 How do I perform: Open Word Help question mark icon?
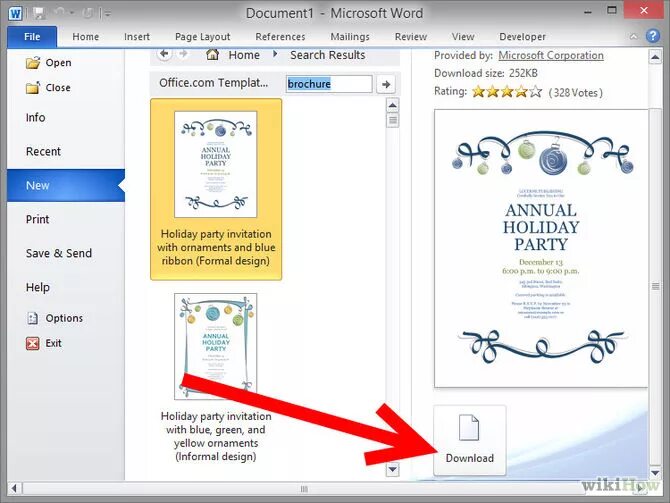click(652, 36)
